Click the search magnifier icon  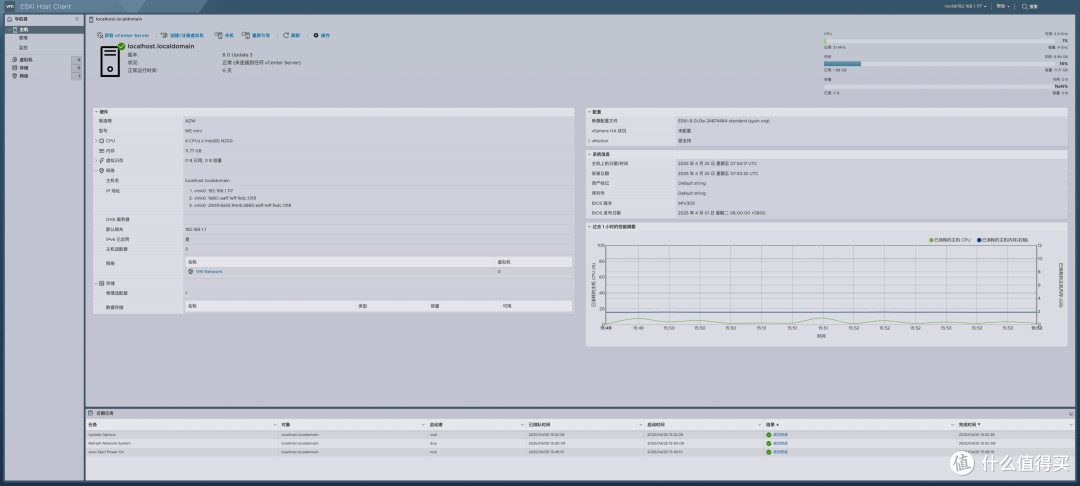(x=1025, y=6)
